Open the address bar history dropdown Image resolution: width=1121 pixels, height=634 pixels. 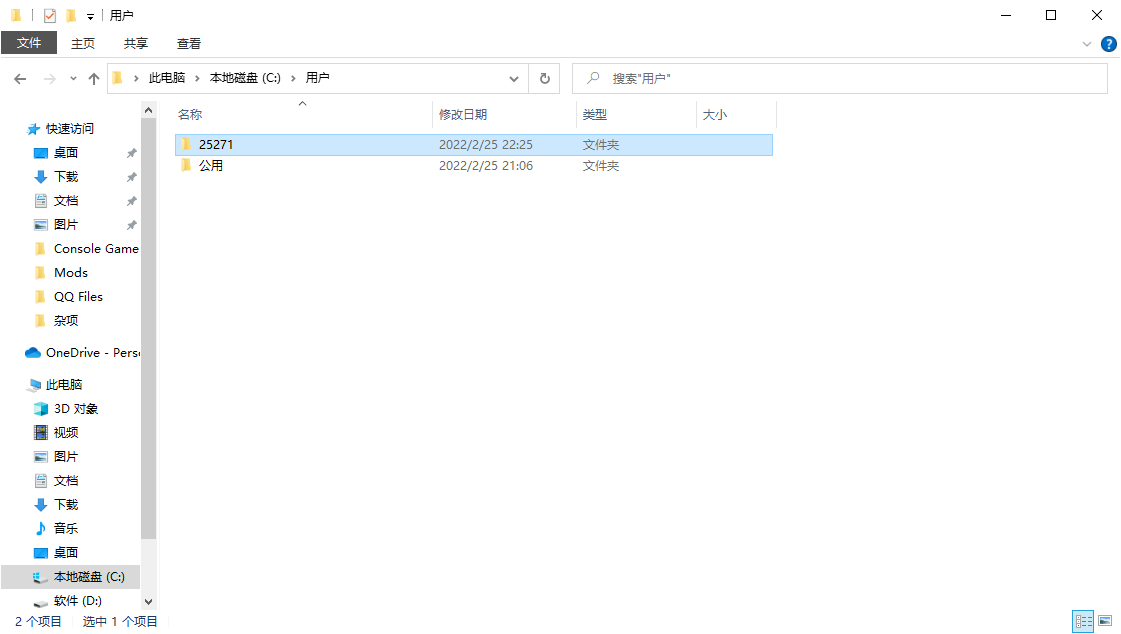tap(513, 78)
